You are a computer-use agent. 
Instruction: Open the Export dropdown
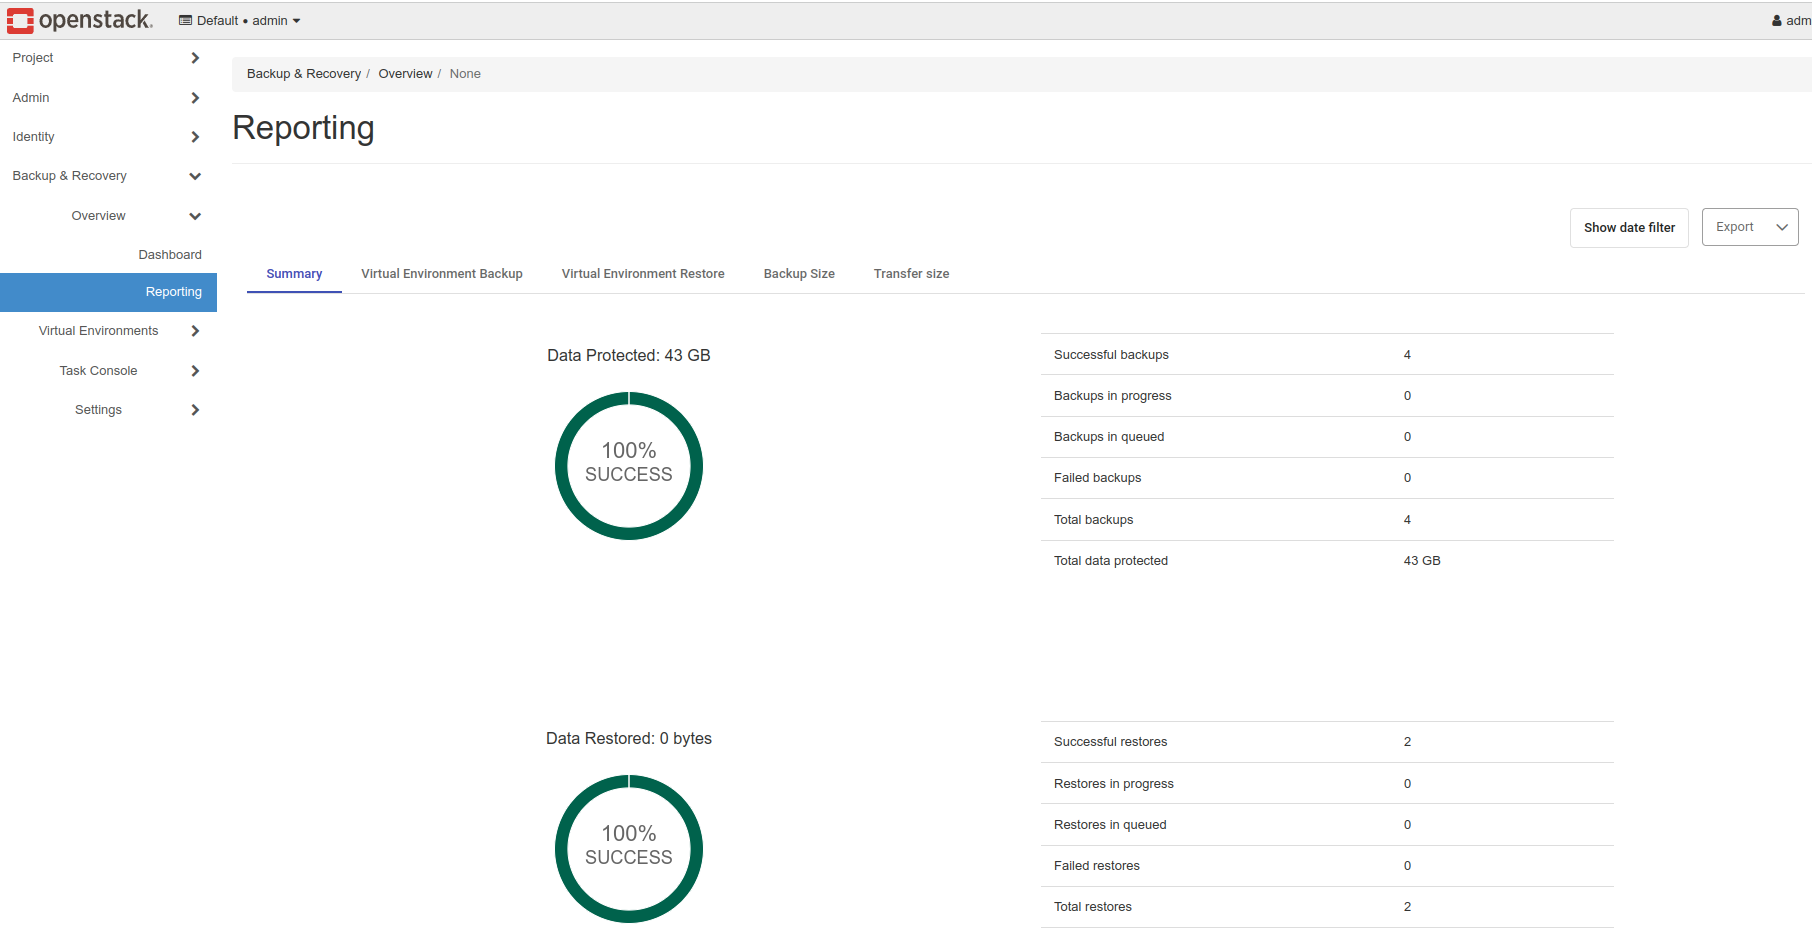[1749, 227]
